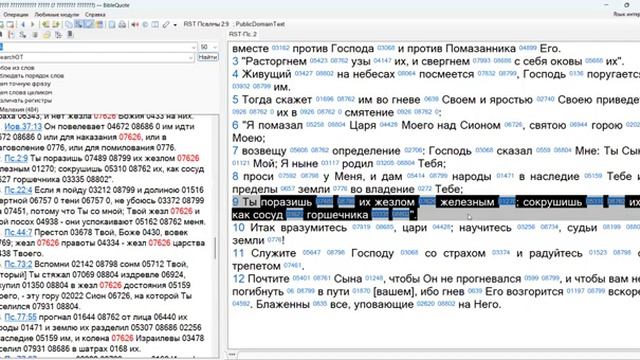Click the print icon in toolbar

pyautogui.click(x=122, y=24)
